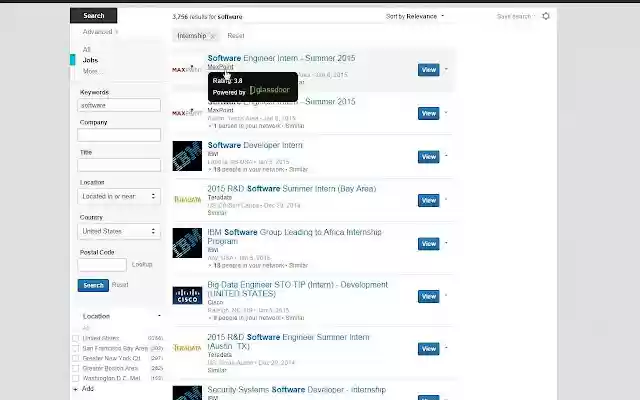
Task: Check the Greater Boston Area filter
Action: coord(76,369)
